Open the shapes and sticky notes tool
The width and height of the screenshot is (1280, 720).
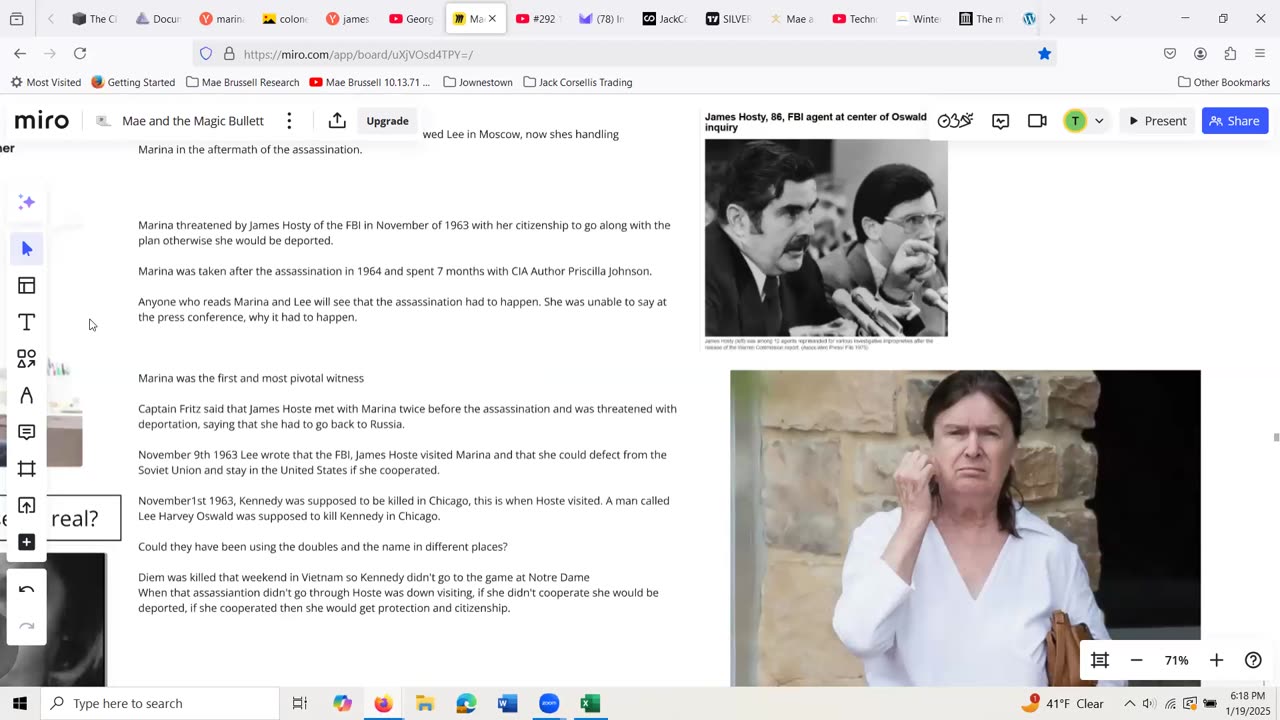(x=27, y=359)
